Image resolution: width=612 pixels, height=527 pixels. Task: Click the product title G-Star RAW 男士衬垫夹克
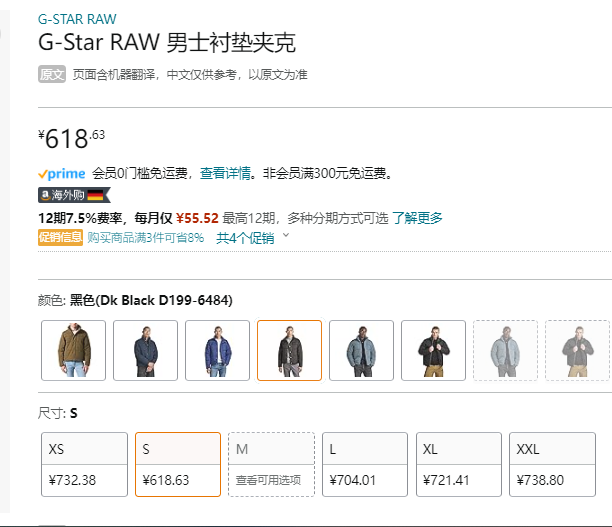click(167, 42)
